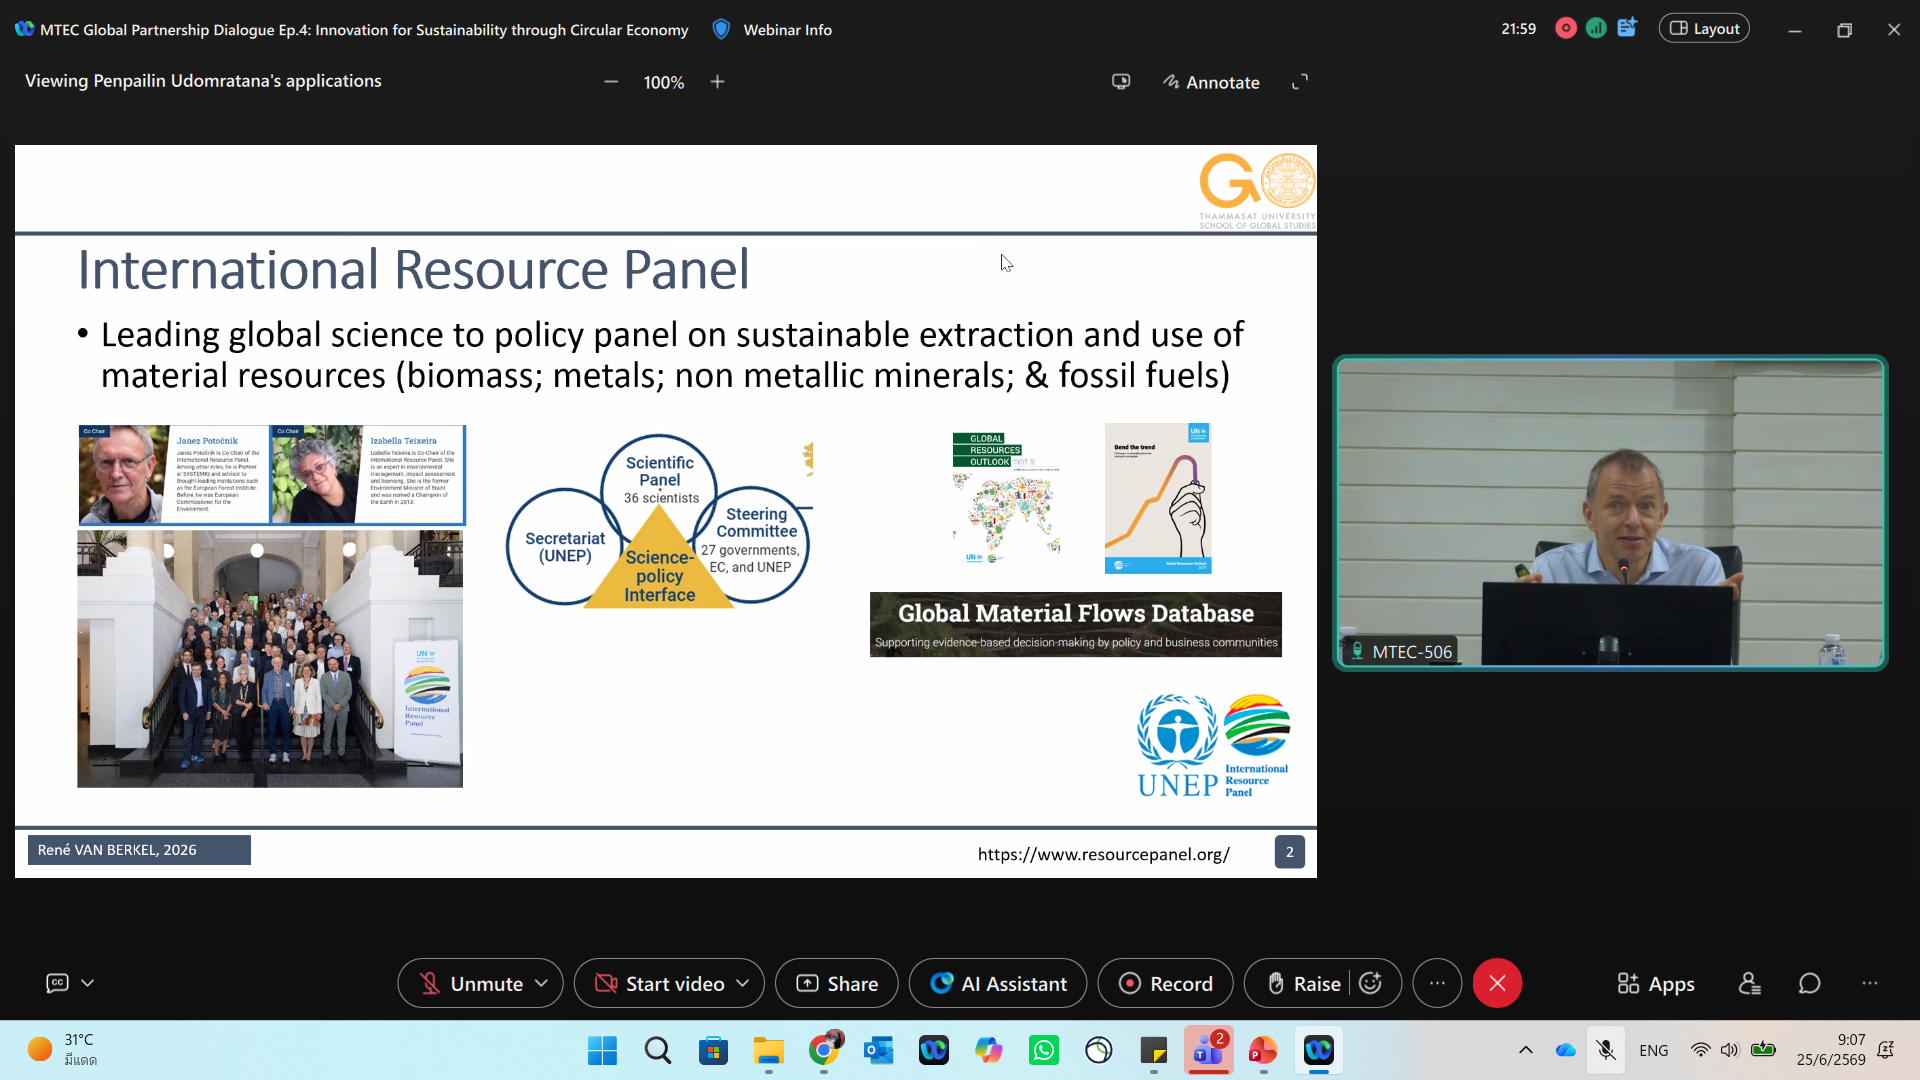
Task: Expand shared content to full screen
Action: 1300,82
